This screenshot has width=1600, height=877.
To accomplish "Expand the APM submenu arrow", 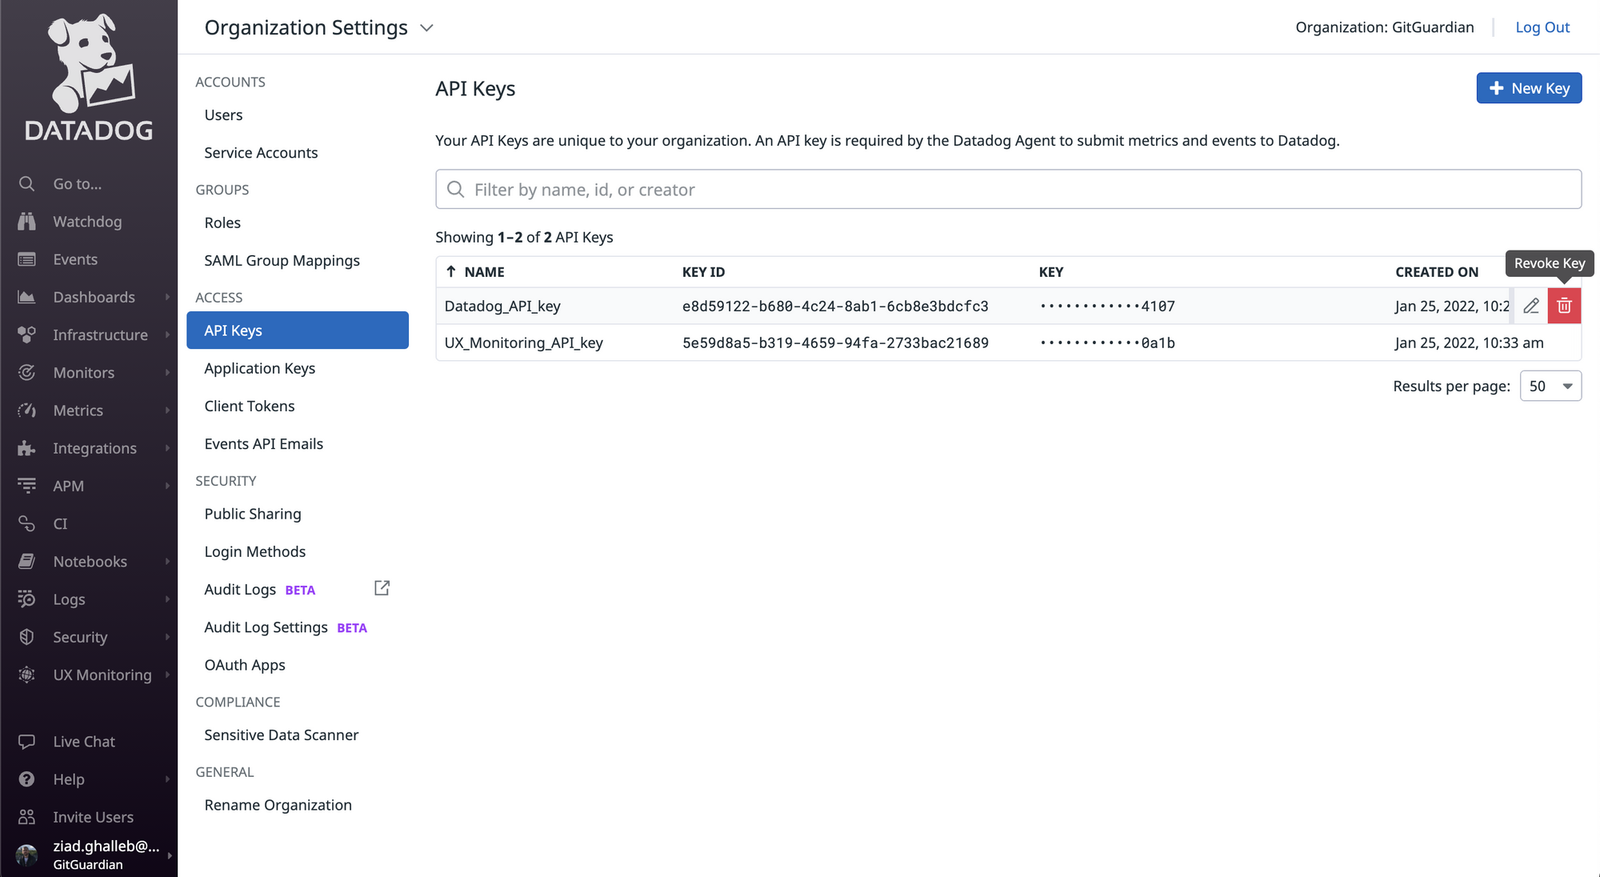I will pos(167,486).
